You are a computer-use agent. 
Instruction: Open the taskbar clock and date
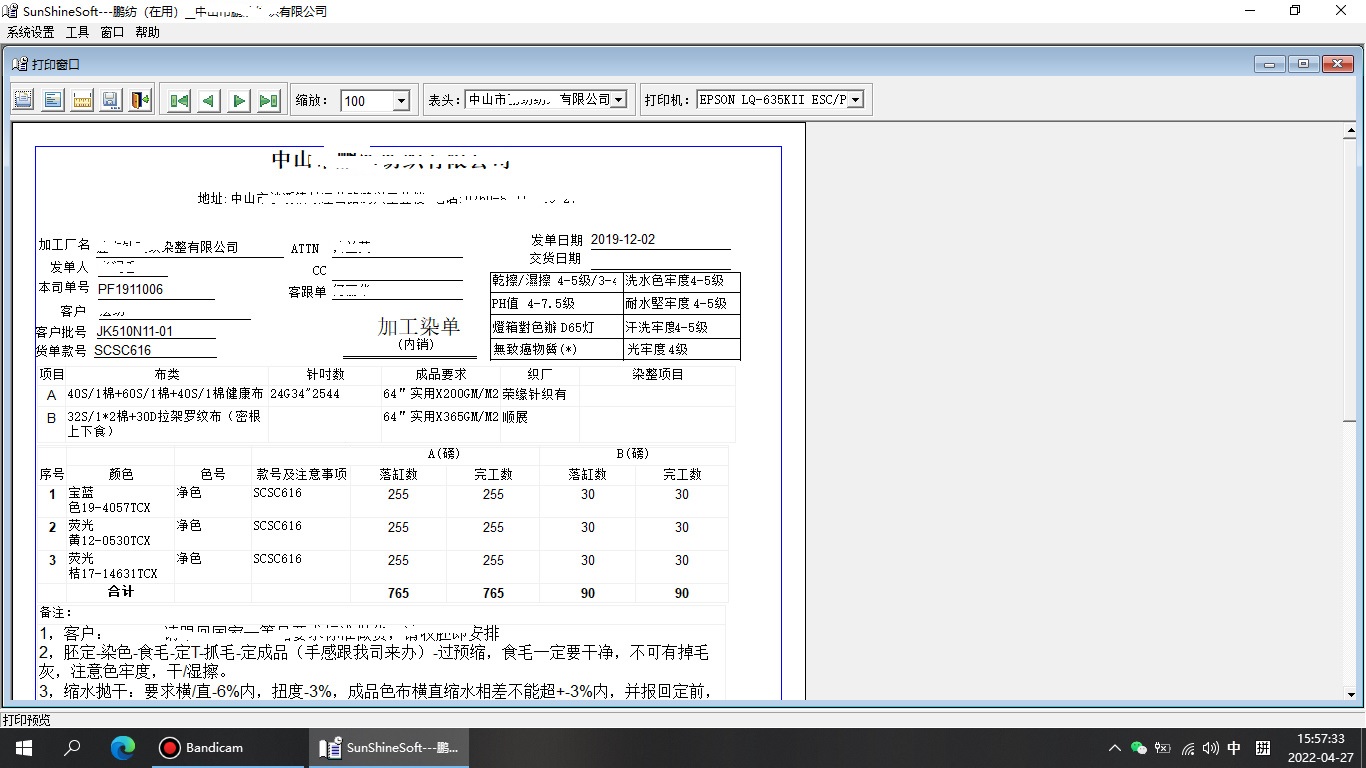click(1322, 748)
